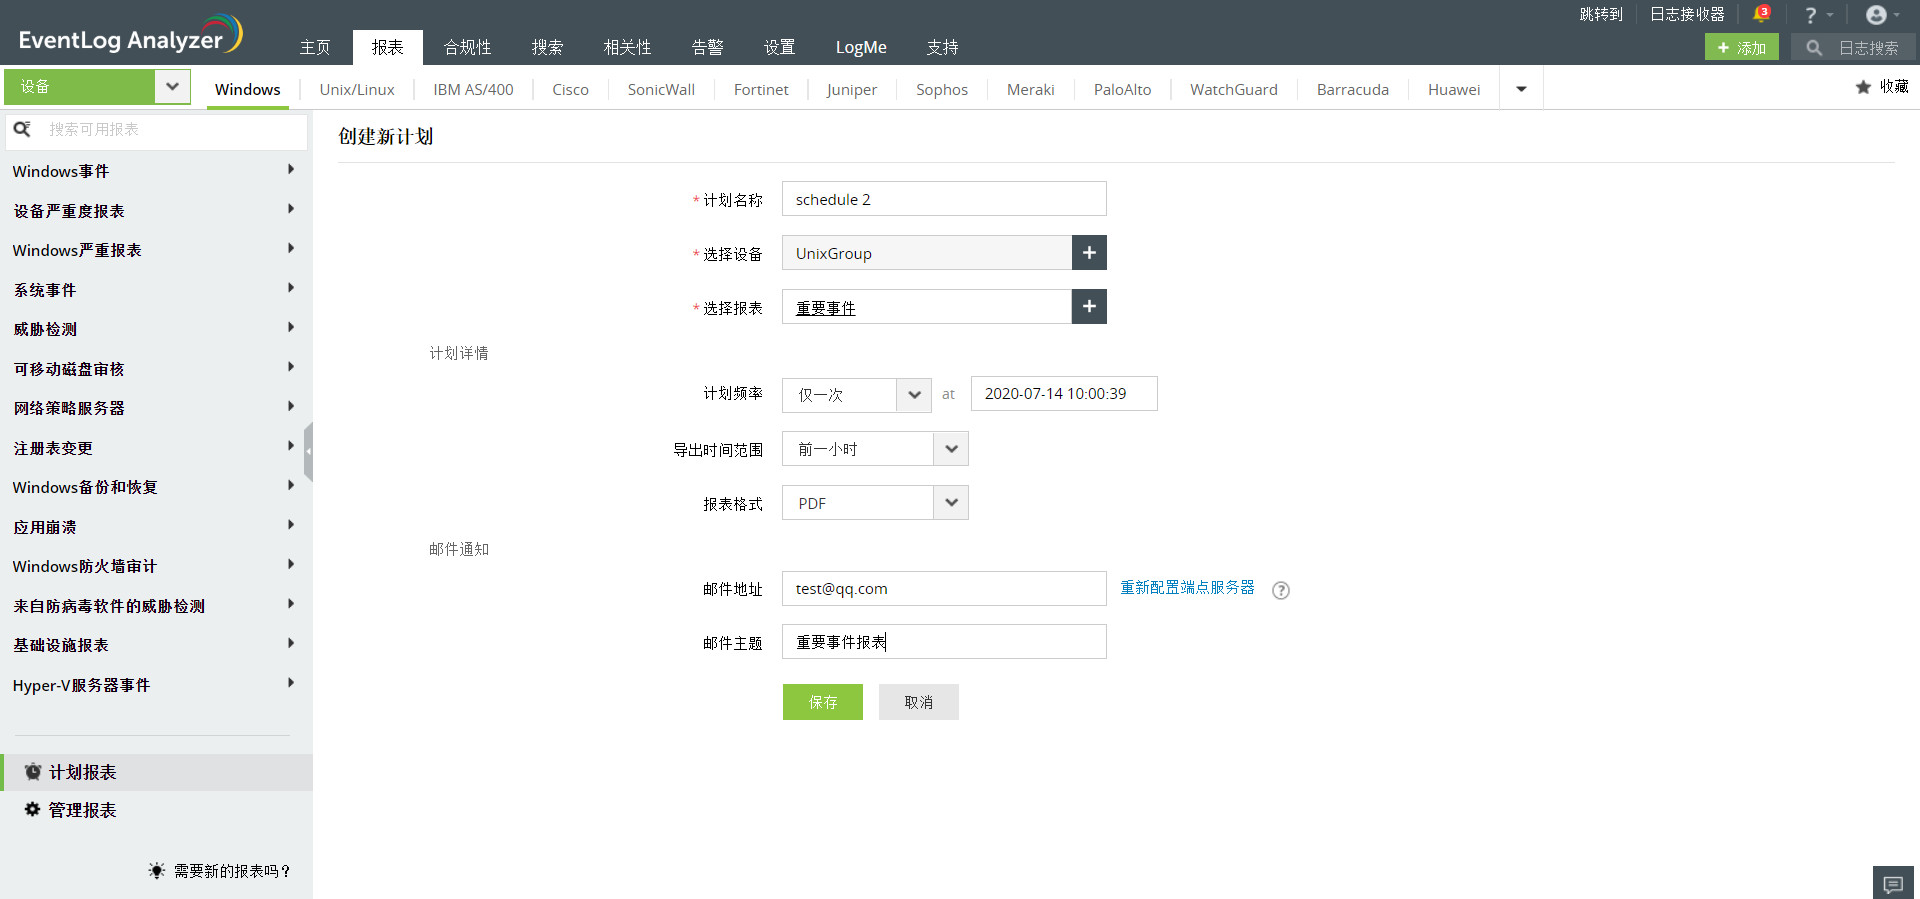Click the help icon next to 重新配置端点服务器

pos(1280,590)
